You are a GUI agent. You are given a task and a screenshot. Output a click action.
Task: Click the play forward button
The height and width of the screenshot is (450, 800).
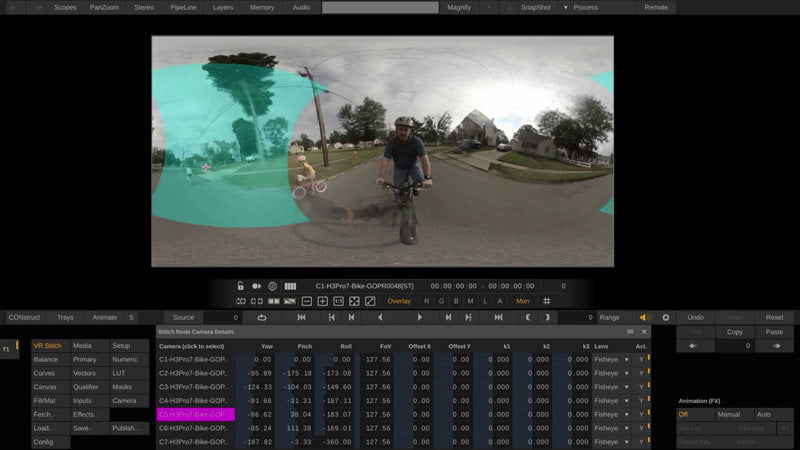click(x=419, y=317)
